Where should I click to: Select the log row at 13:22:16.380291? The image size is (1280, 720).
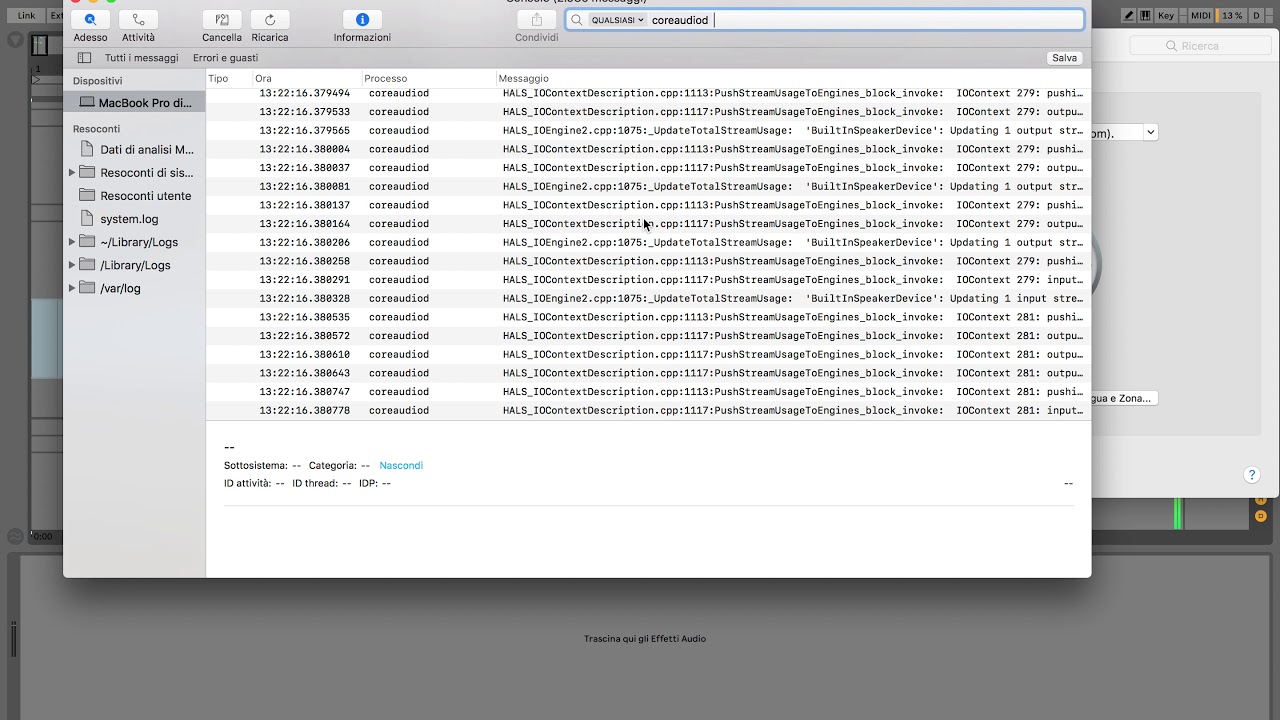tap(648, 280)
